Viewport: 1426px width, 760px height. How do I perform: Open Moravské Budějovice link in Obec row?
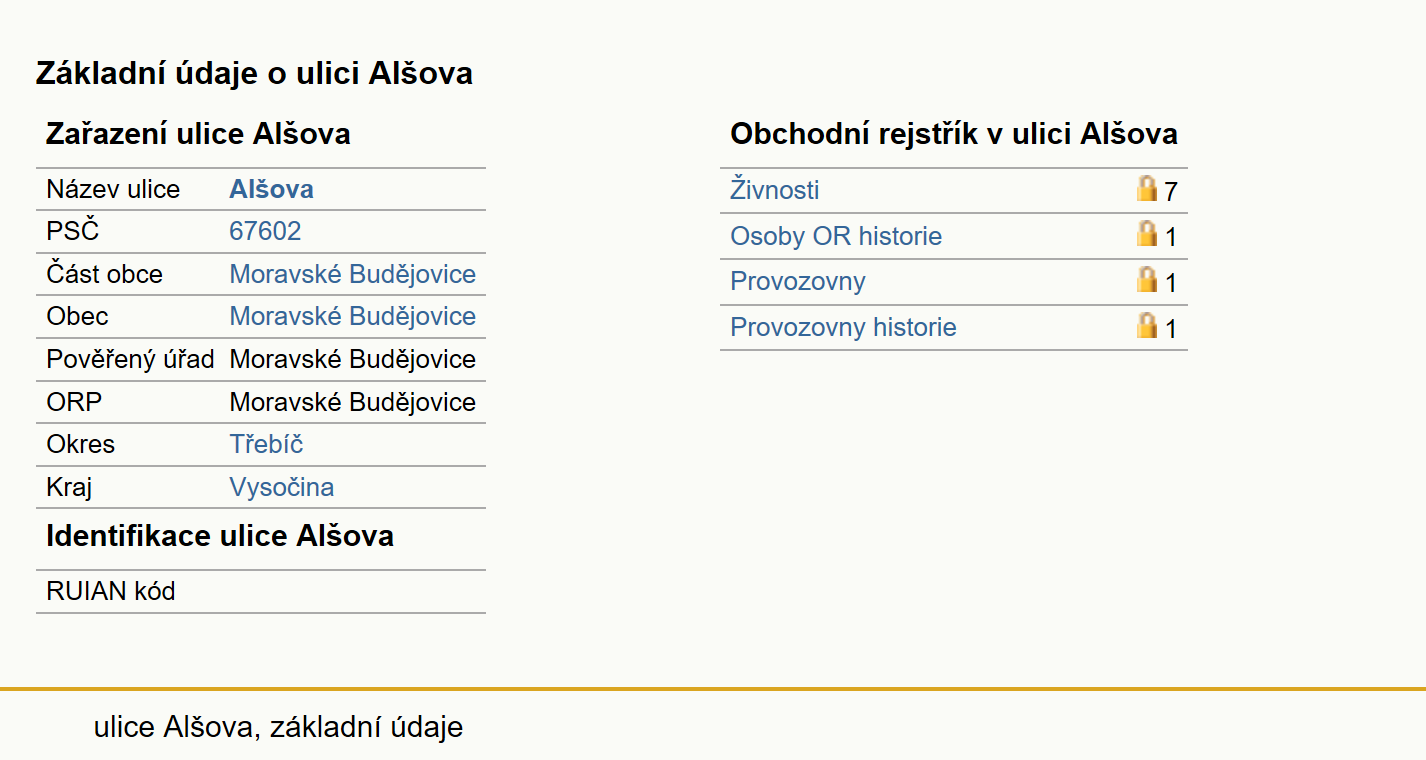(x=353, y=316)
